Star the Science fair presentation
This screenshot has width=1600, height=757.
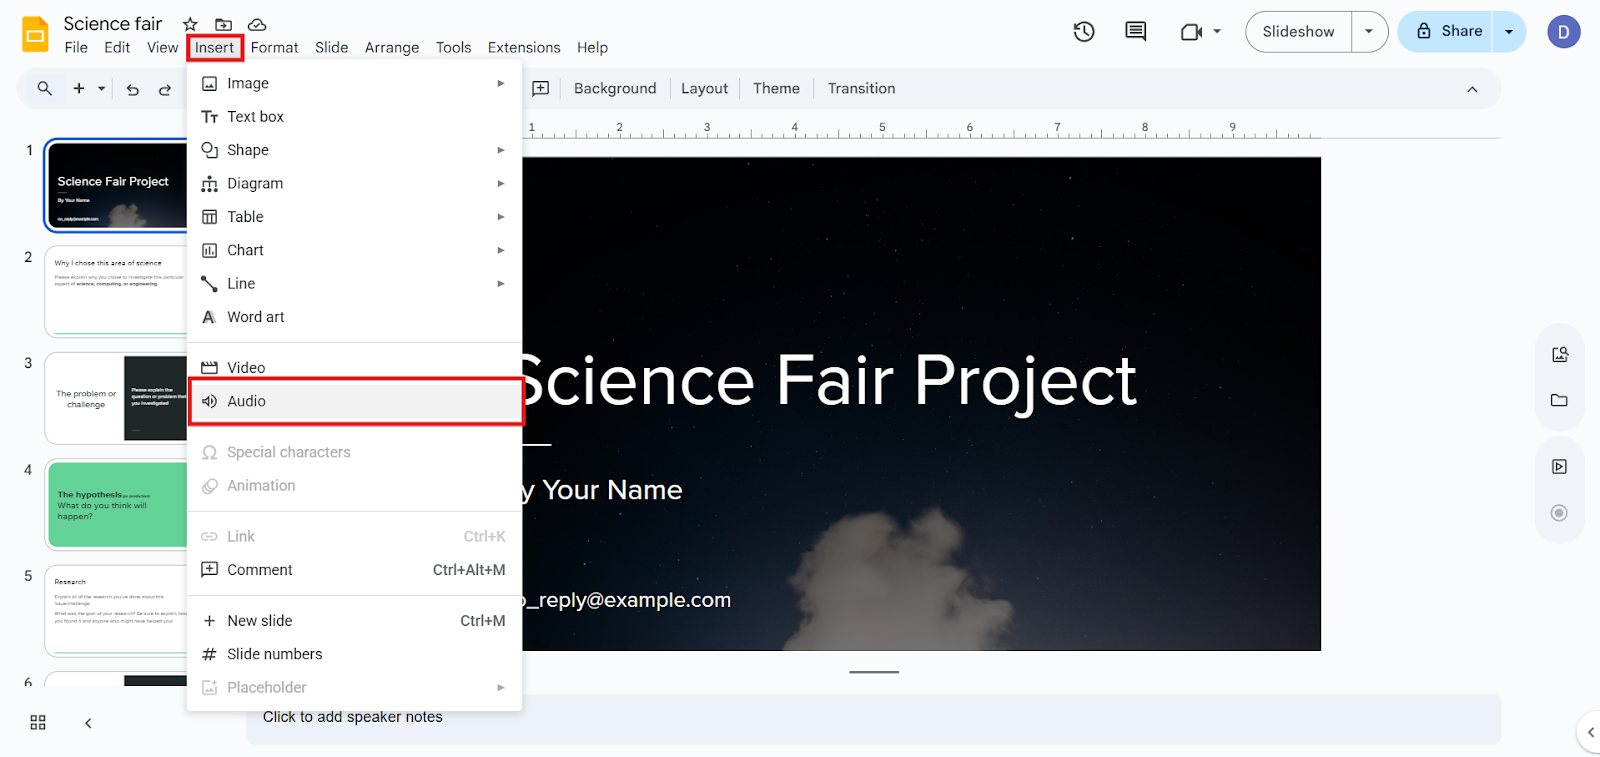click(190, 24)
